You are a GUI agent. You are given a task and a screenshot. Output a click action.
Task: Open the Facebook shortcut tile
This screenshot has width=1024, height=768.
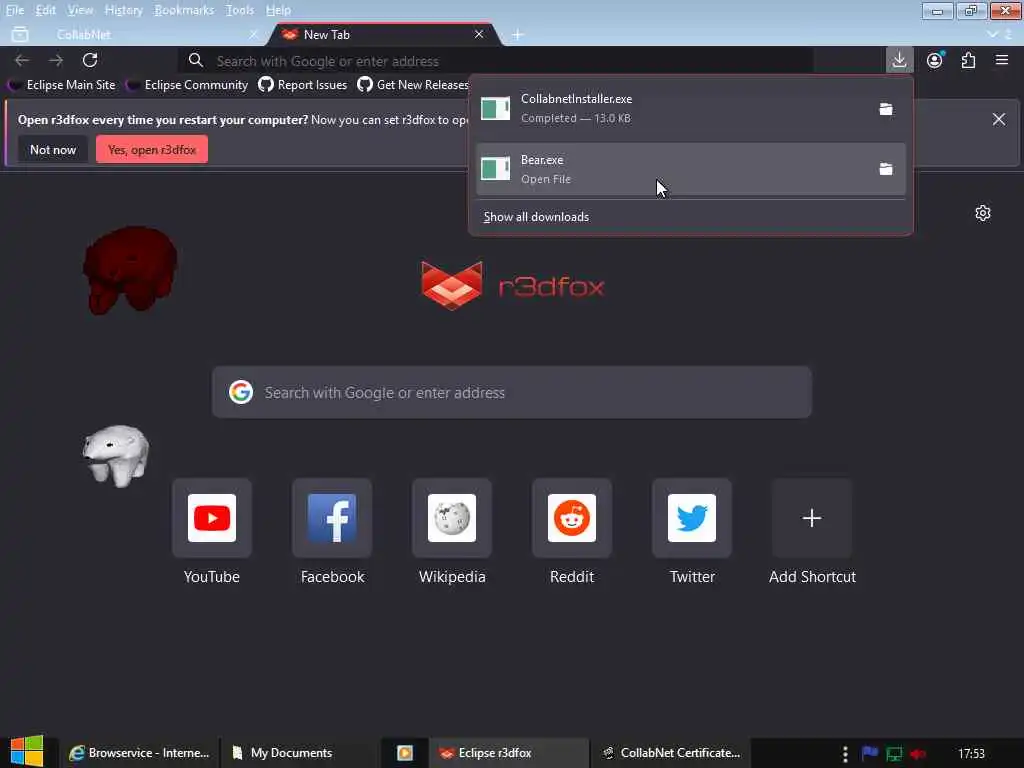(x=332, y=519)
